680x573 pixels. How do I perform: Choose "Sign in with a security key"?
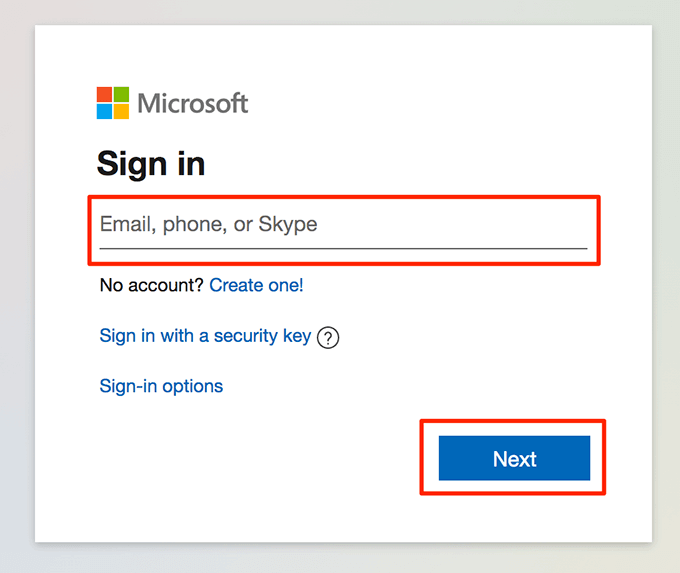tap(205, 337)
